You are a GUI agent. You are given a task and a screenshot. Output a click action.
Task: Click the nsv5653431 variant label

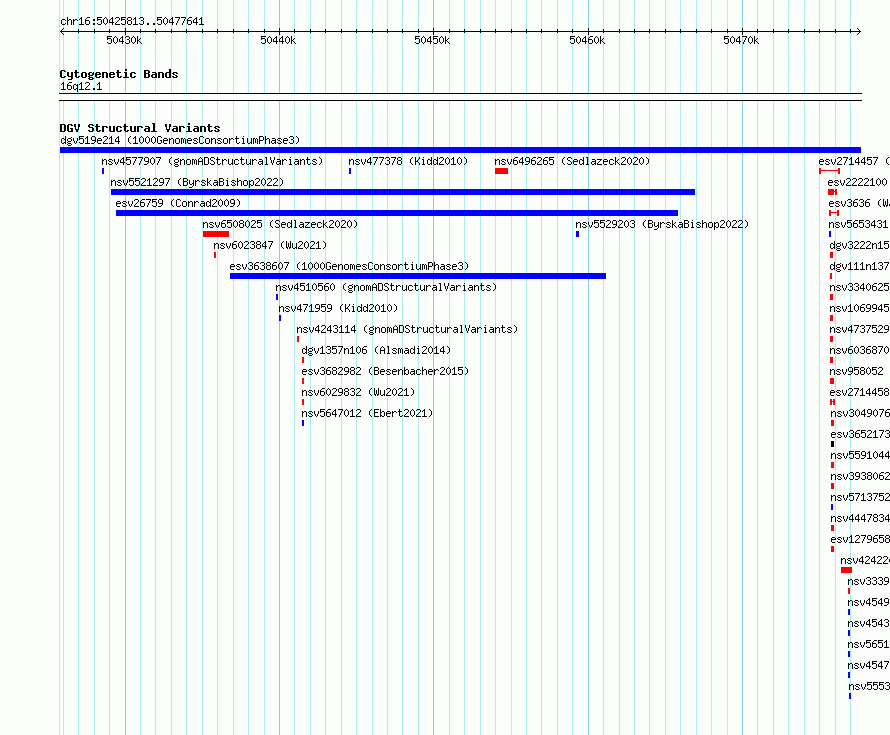[x=859, y=224]
